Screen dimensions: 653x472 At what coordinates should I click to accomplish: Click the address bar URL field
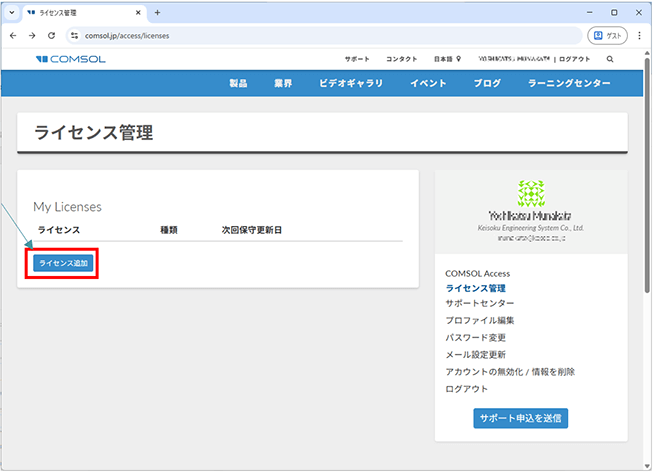point(300,35)
